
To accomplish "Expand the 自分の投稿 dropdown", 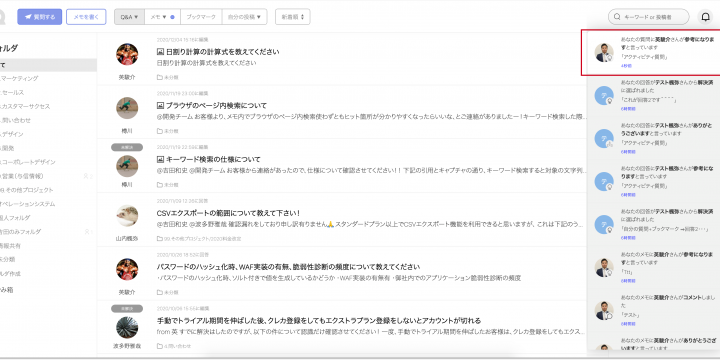I will click(244, 17).
